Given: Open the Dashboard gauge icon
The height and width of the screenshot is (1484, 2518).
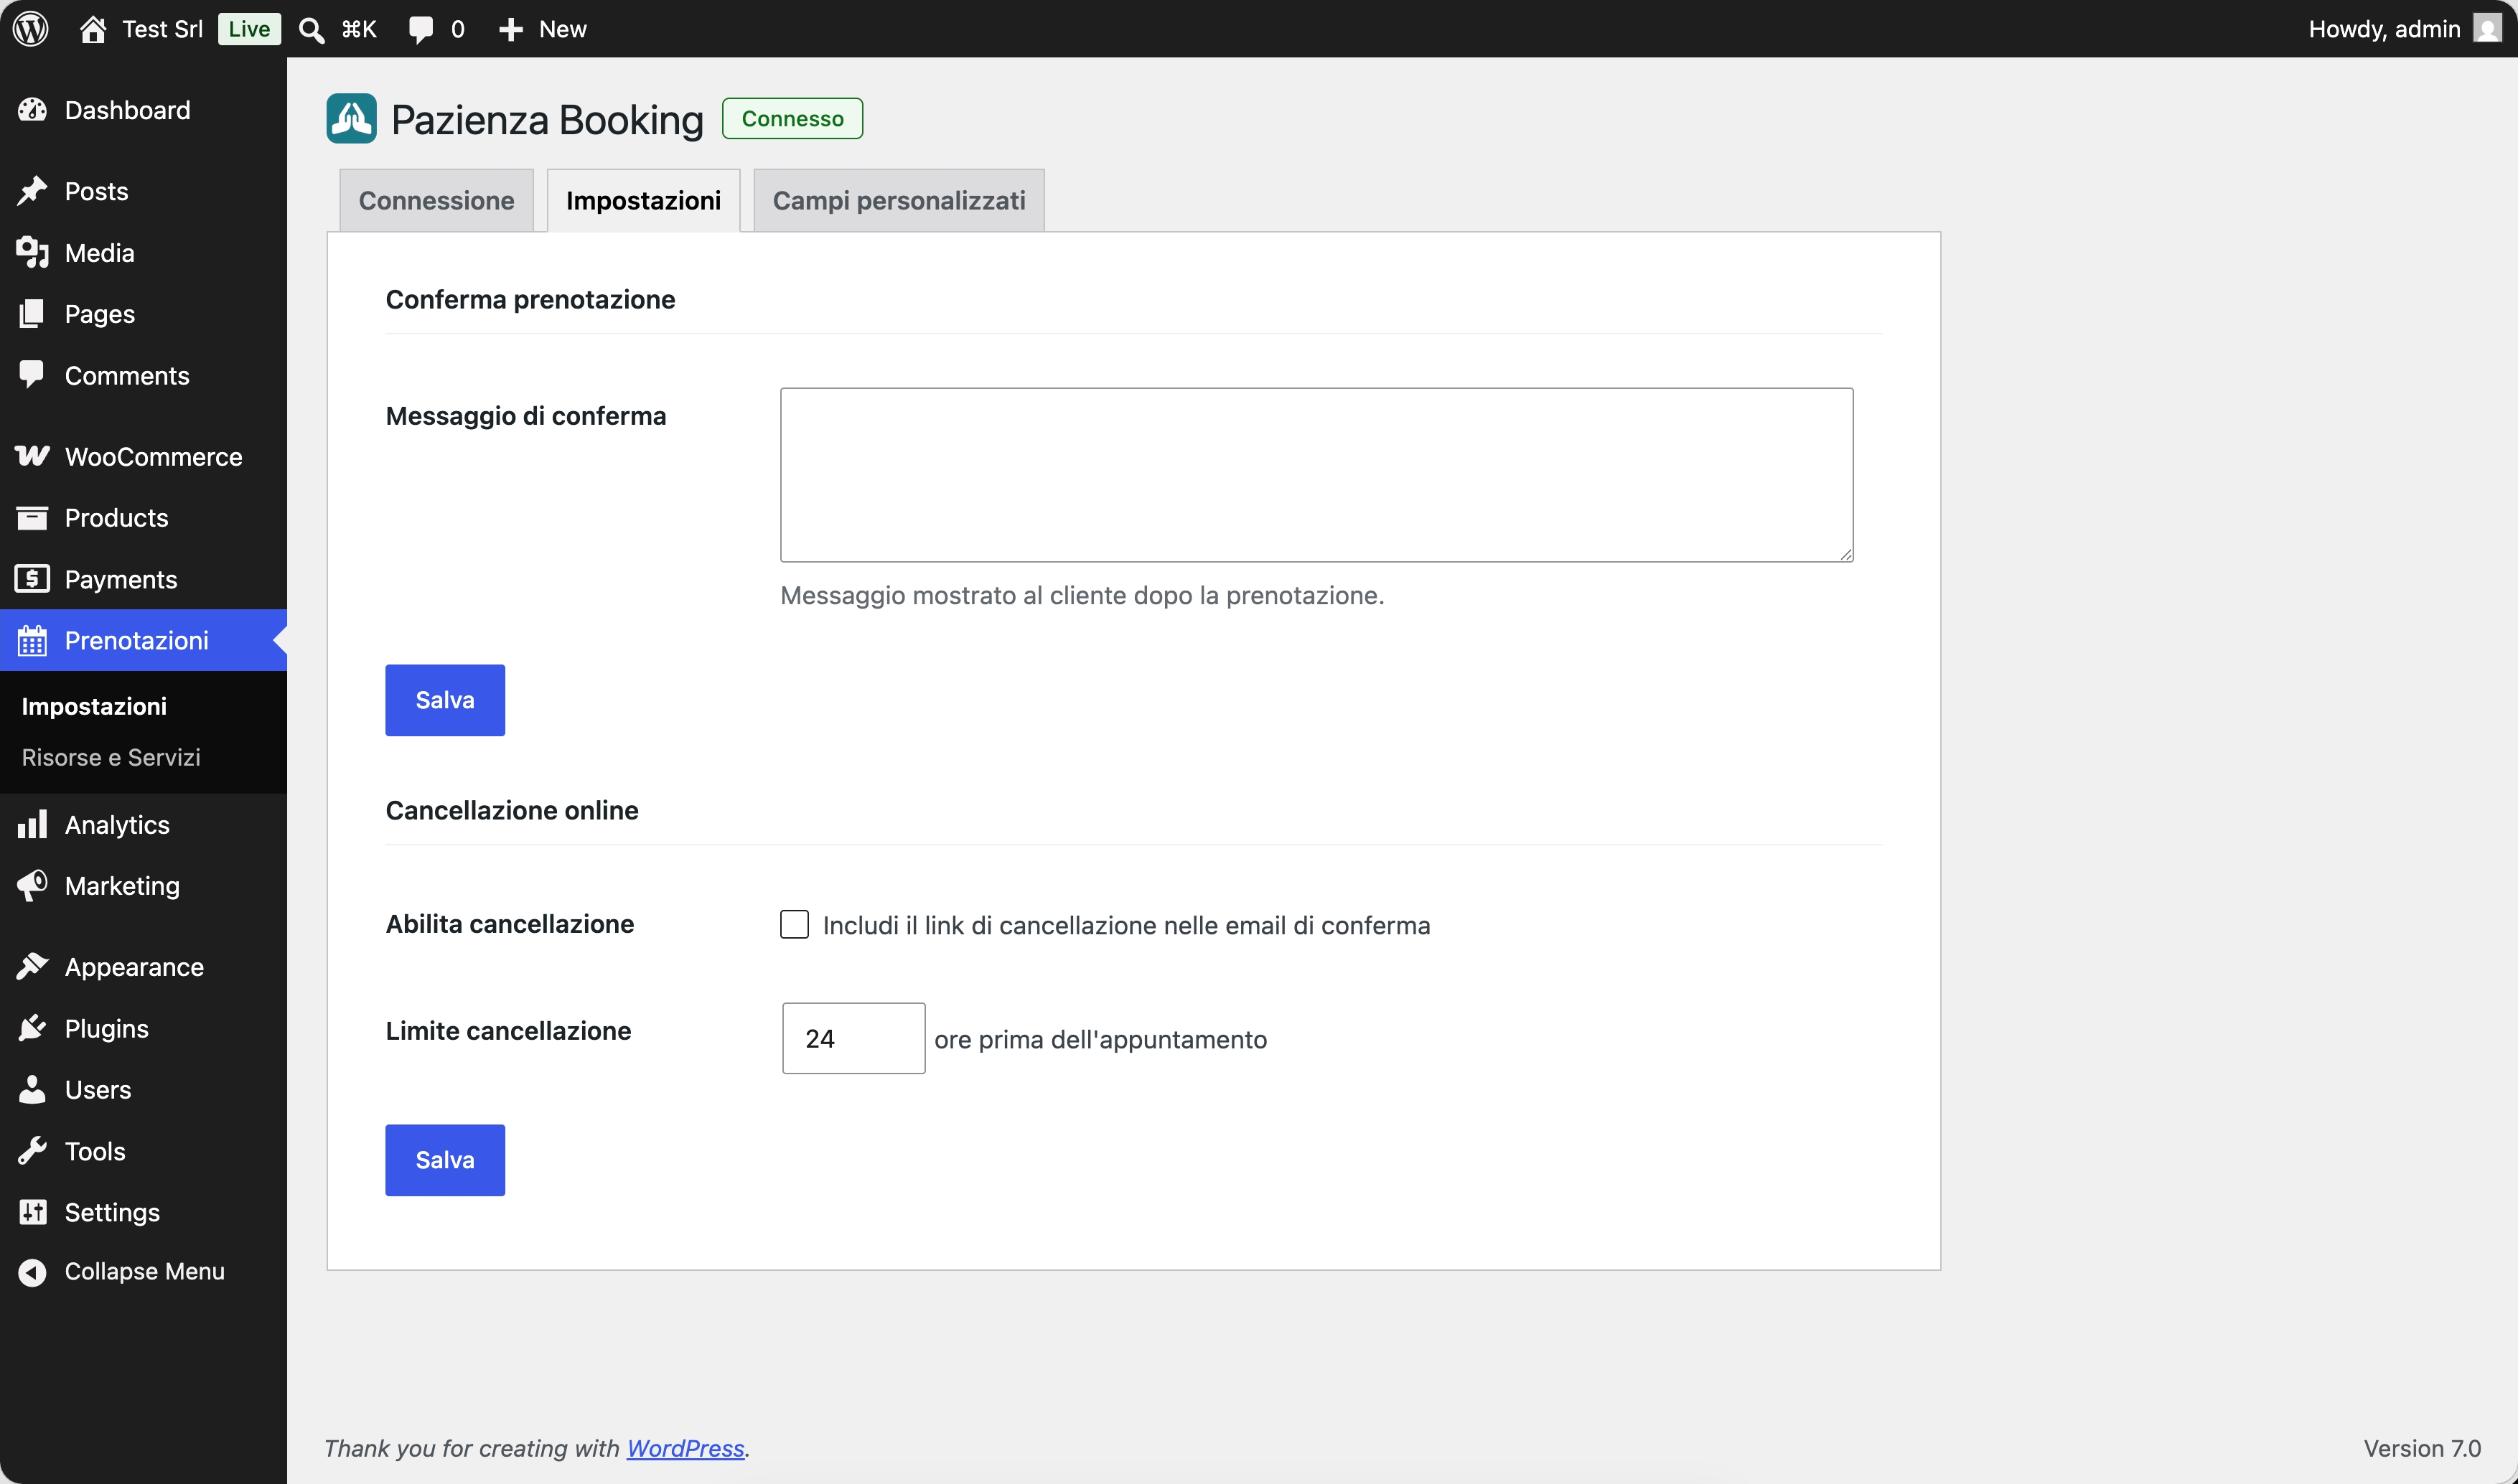Looking at the screenshot, I should 32,110.
